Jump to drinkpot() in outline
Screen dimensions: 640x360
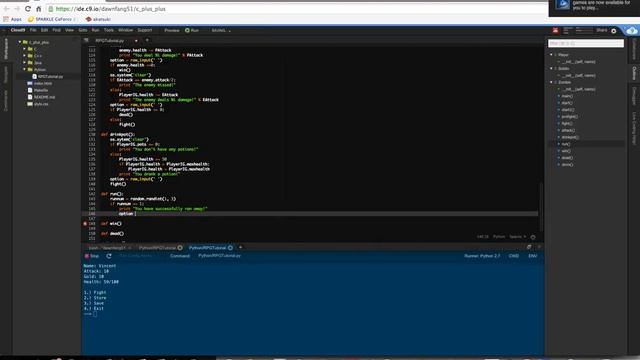(x=570, y=137)
